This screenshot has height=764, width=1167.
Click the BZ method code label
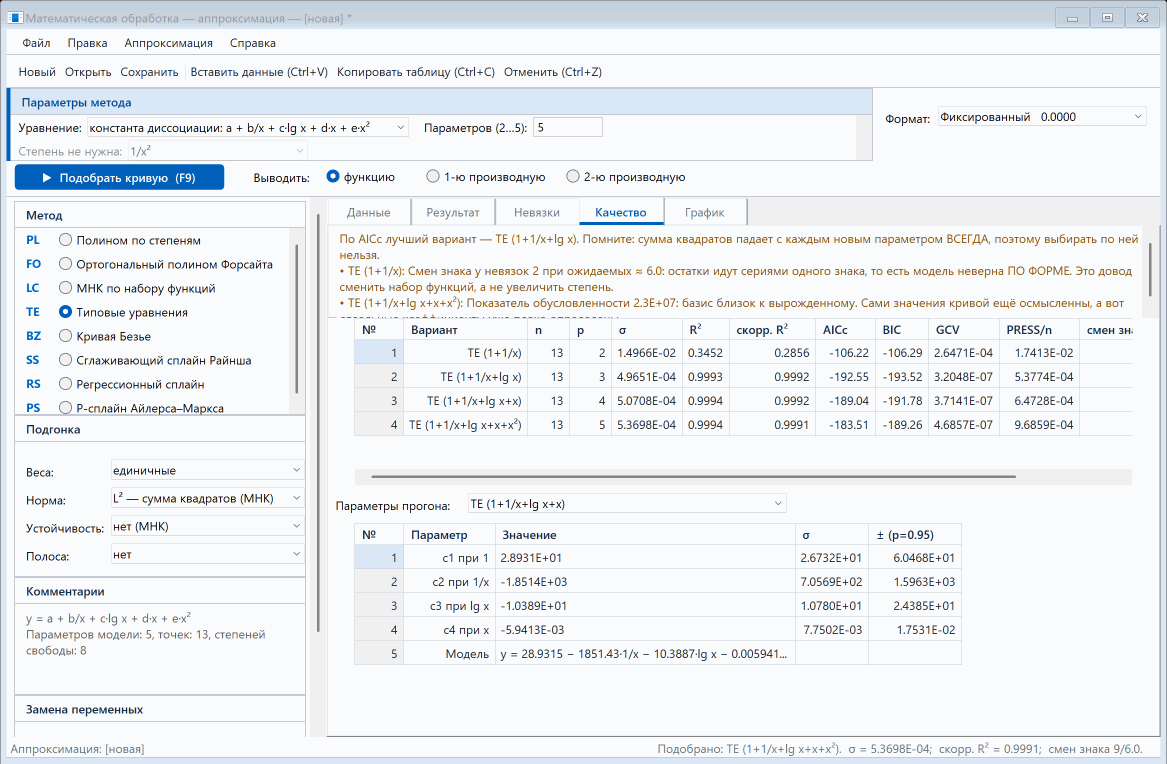[x=33, y=336]
